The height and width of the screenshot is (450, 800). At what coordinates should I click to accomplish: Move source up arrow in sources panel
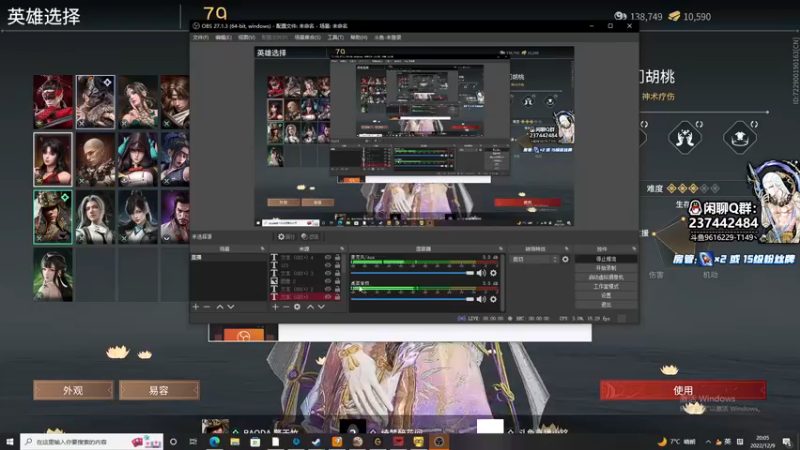[310, 307]
